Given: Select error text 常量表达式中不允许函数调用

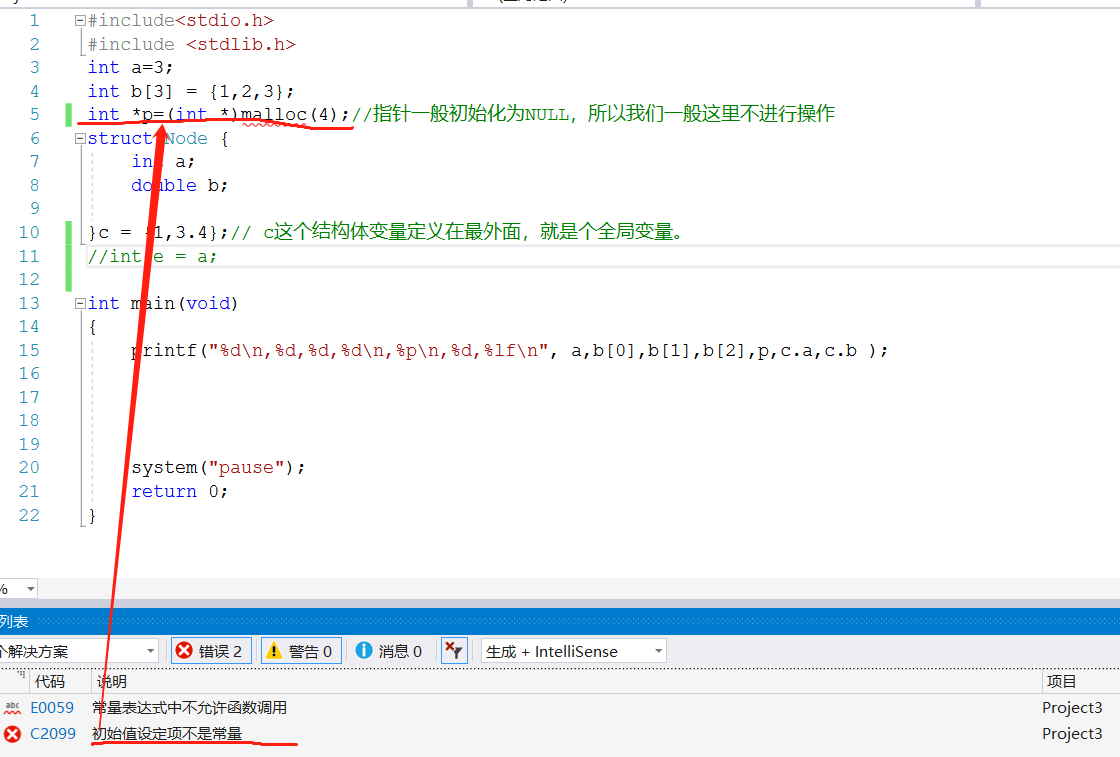Looking at the screenshot, I should [190, 708].
